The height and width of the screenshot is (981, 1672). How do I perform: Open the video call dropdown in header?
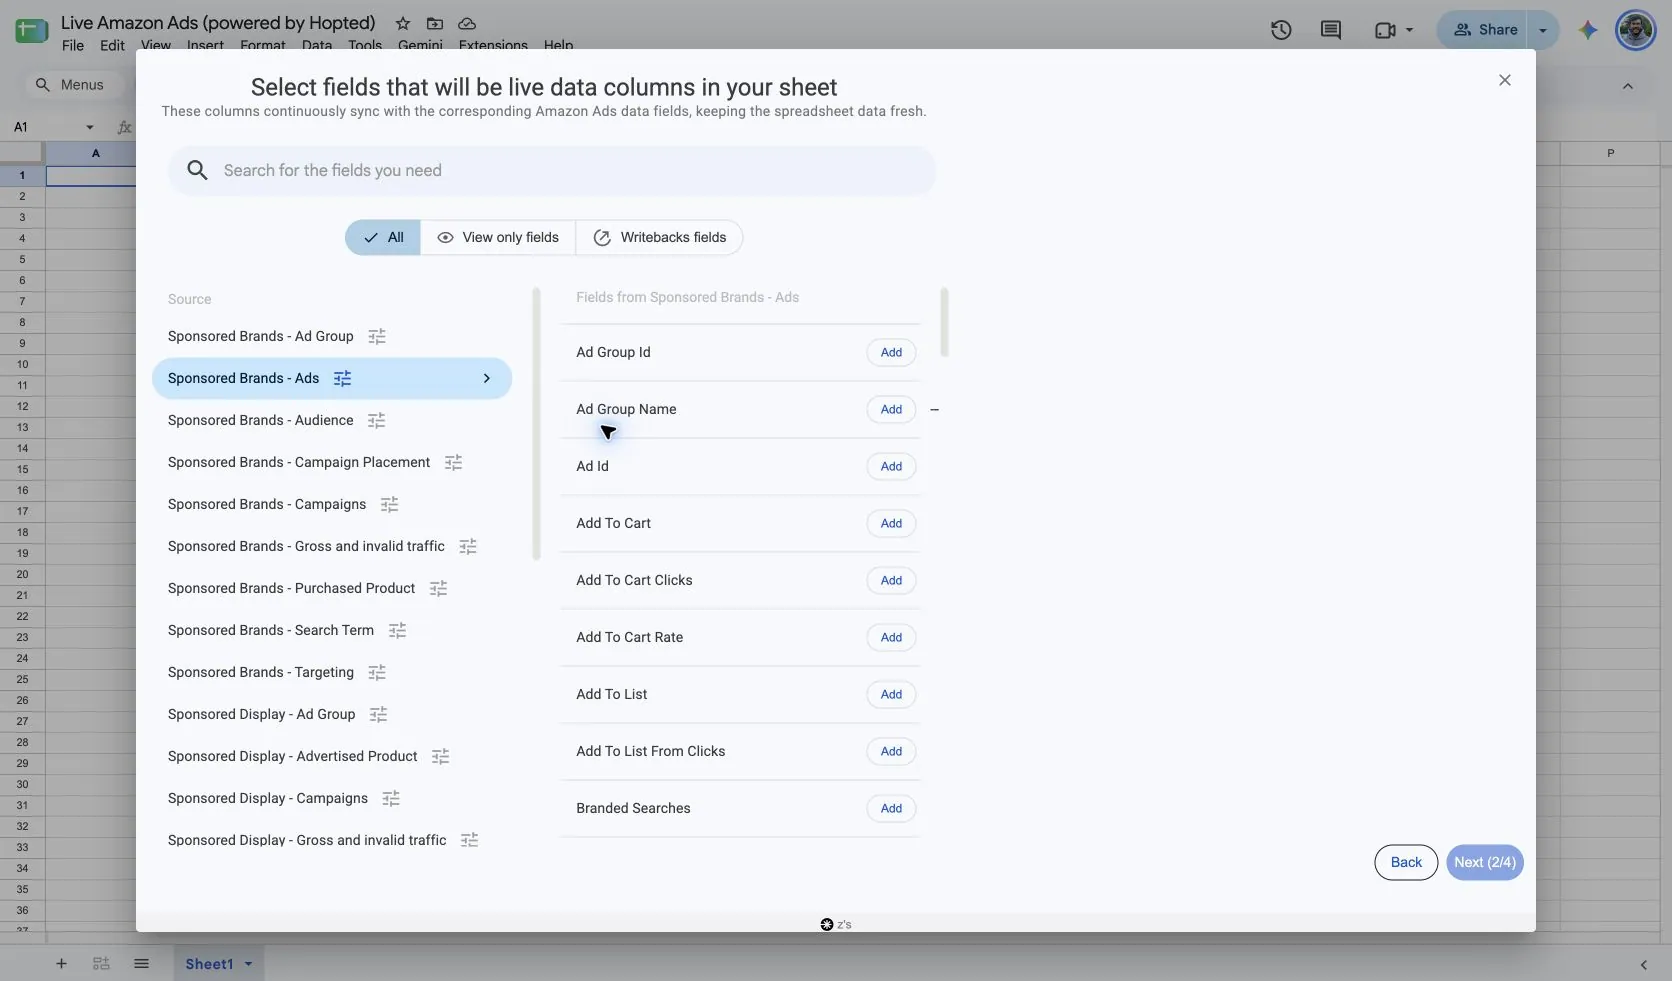tap(1409, 30)
